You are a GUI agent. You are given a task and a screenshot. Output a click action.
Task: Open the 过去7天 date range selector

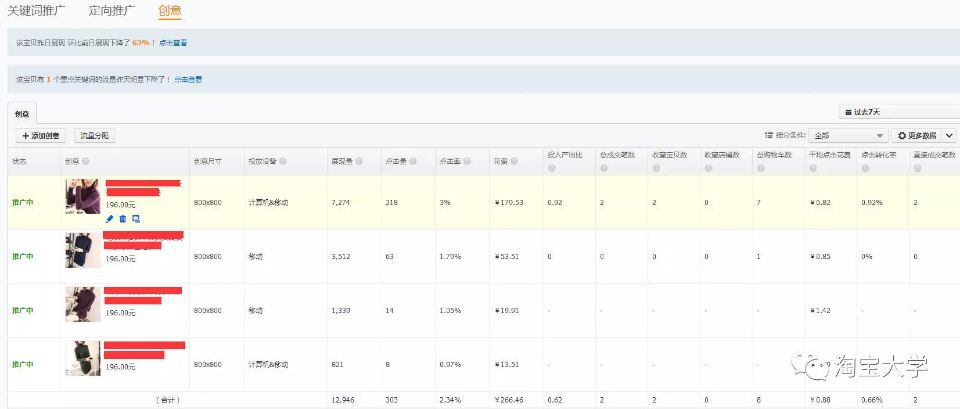[895, 112]
